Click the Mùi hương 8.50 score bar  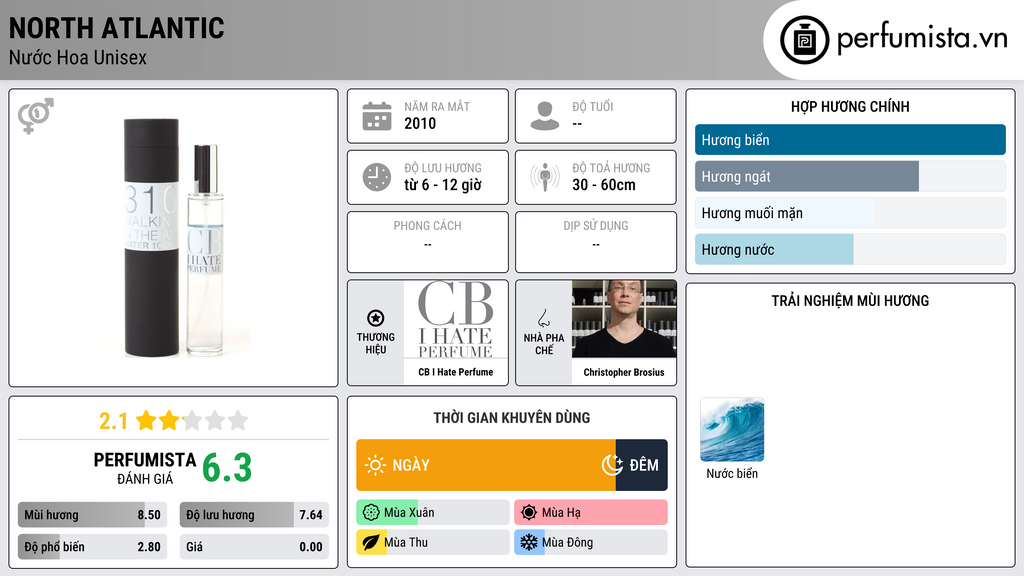click(92, 515)
